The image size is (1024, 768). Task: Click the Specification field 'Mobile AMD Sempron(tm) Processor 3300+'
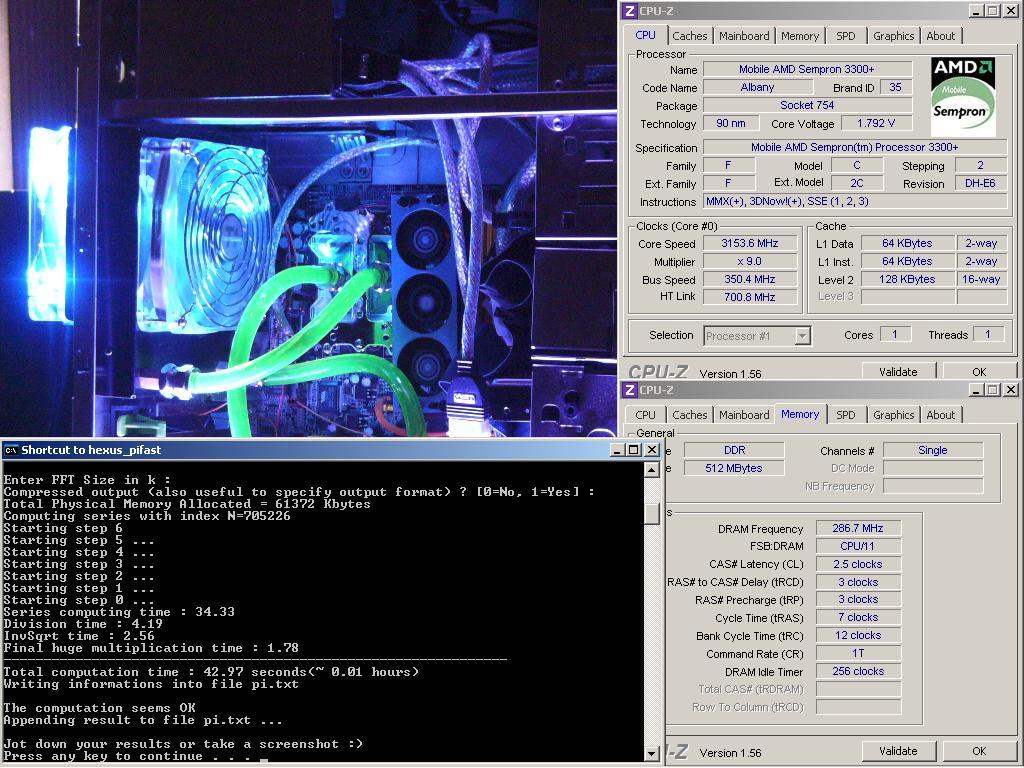855,147
